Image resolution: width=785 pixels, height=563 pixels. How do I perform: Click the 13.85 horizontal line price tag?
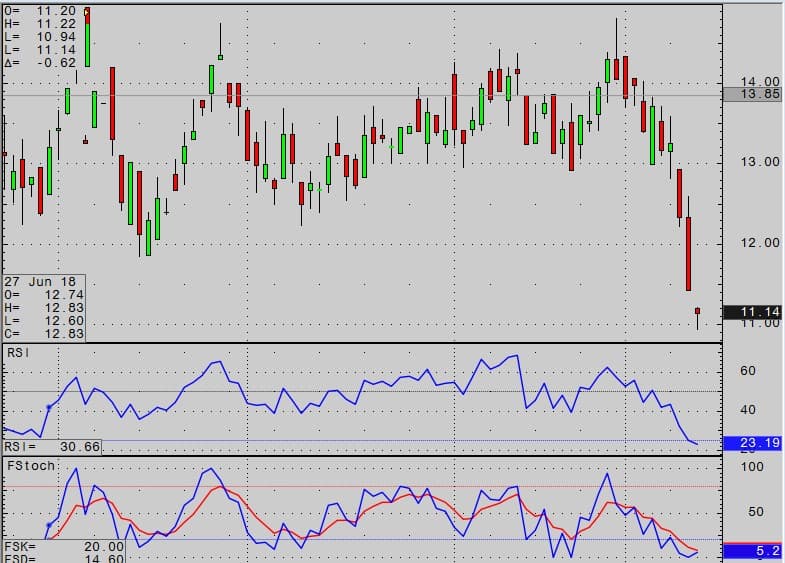tap(753, 94)
